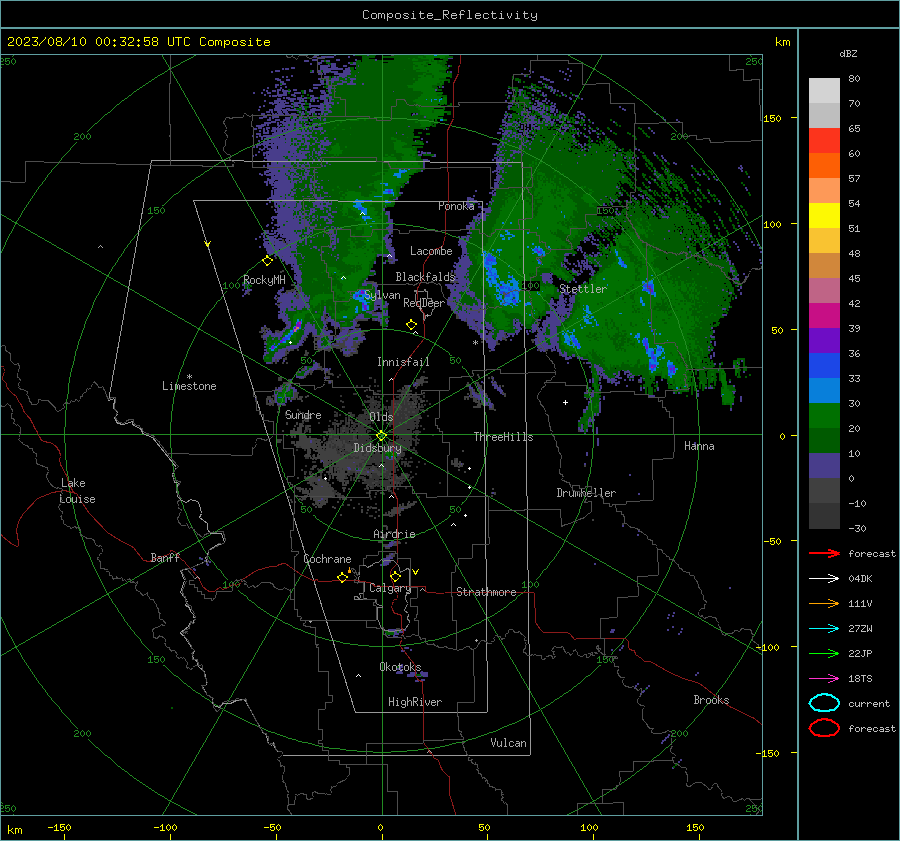Screen dimensions: 900x841
Task: Pick the bright green 20-30 dBZ swatch
Action: pyautogui.click(x=824, y=416)
